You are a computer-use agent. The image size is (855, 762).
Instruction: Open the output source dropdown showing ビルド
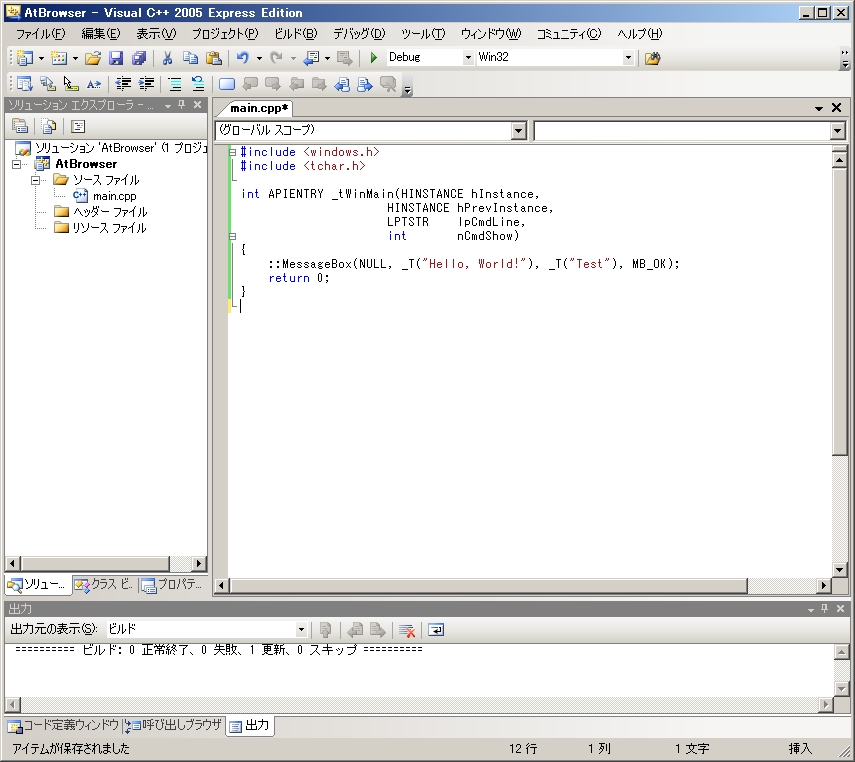tap(301, 630)
